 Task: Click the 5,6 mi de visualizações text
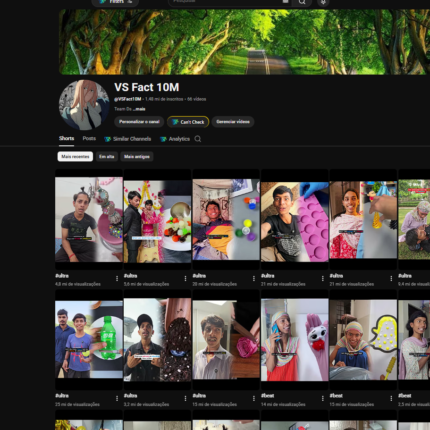click(146, 284)
